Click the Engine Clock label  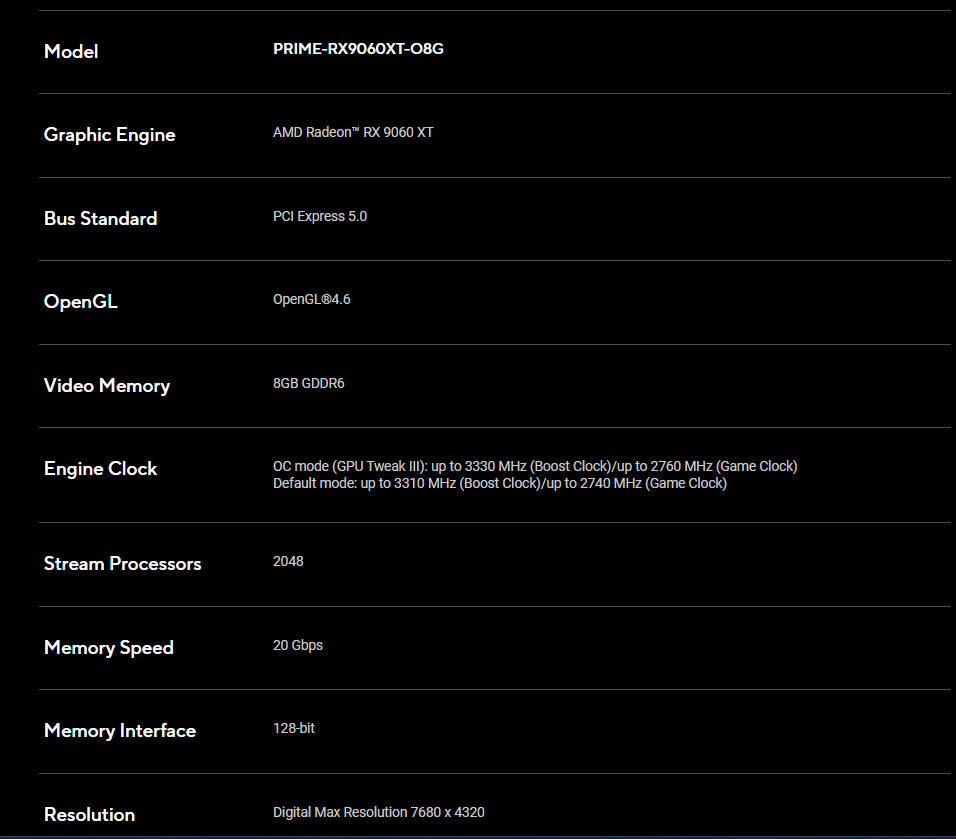point(100,469)
